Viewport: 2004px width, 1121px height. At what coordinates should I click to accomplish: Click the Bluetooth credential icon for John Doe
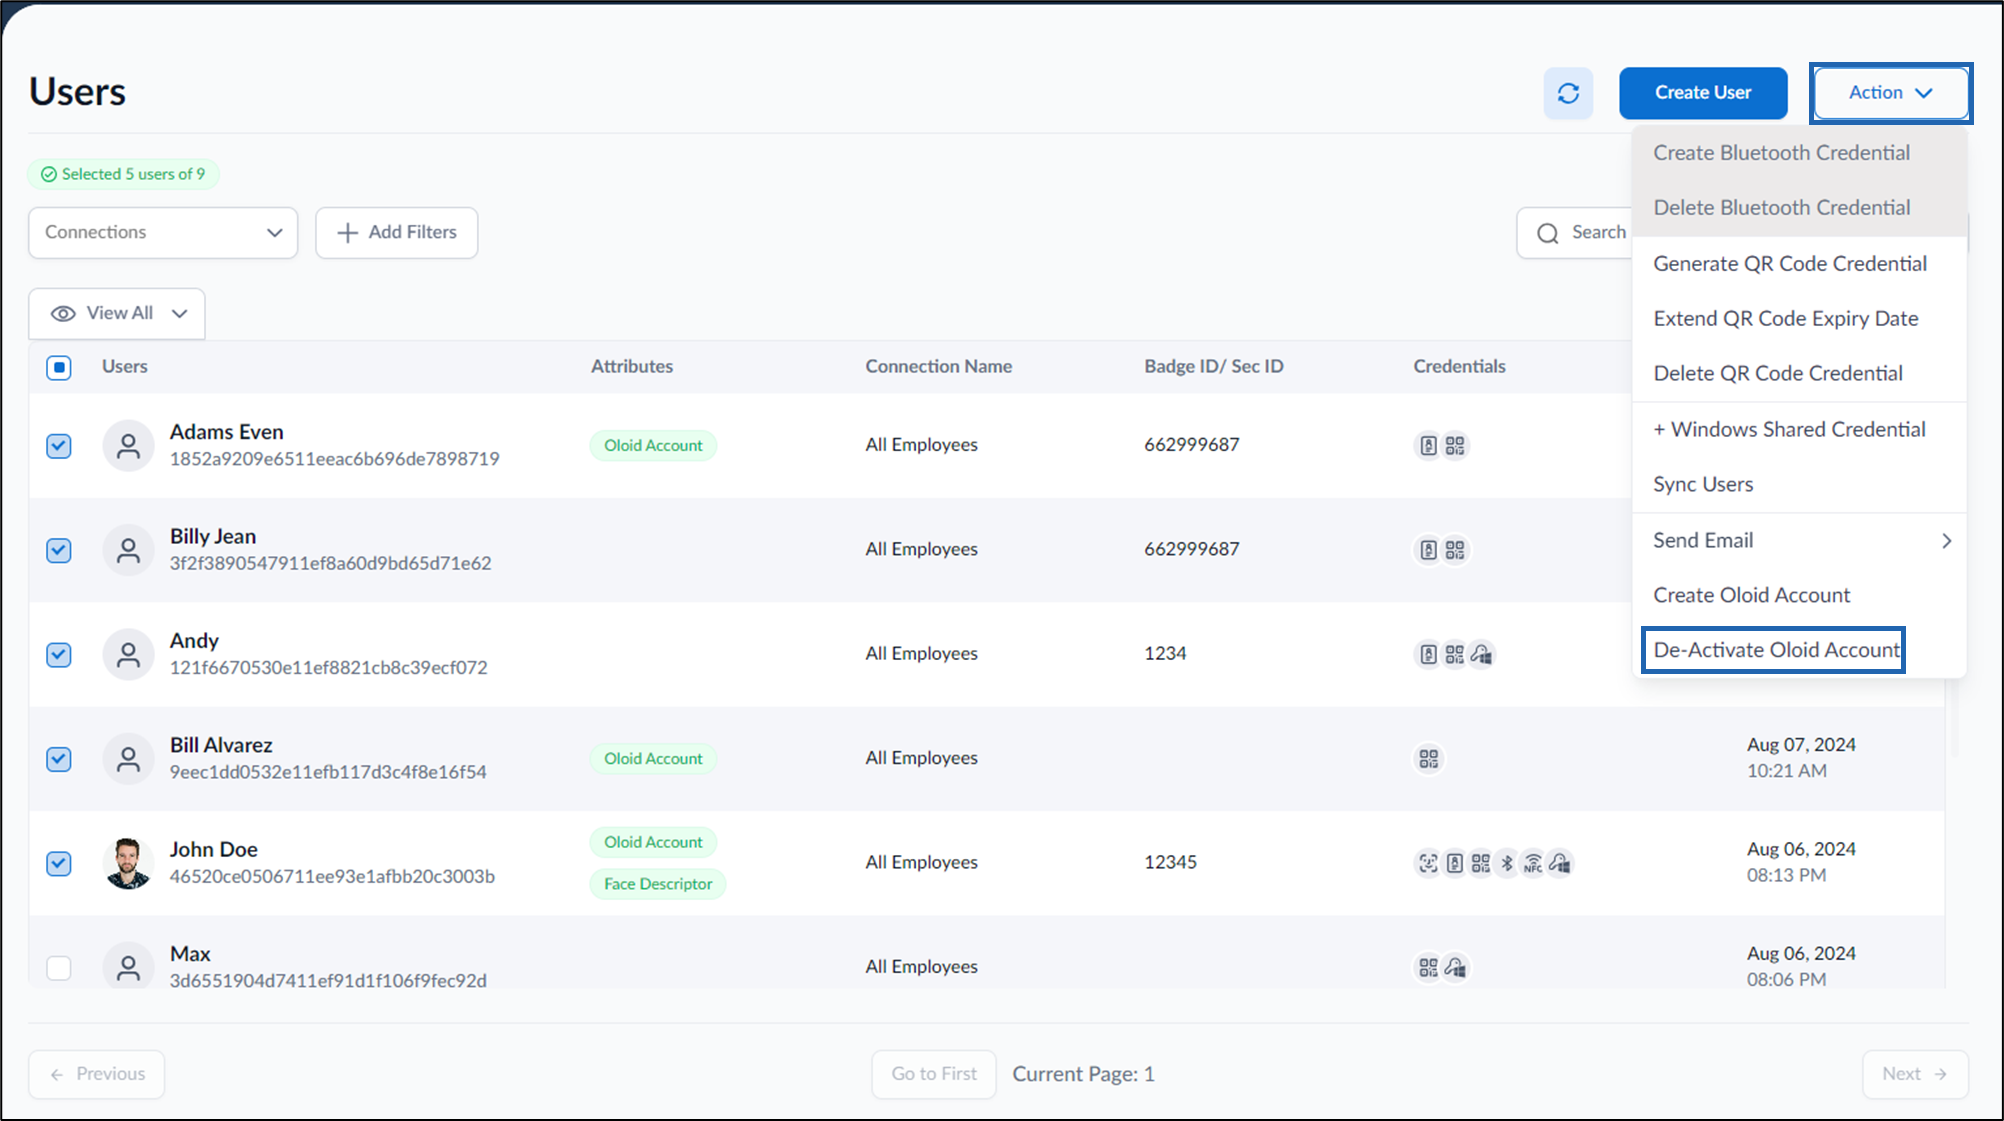1507,863
